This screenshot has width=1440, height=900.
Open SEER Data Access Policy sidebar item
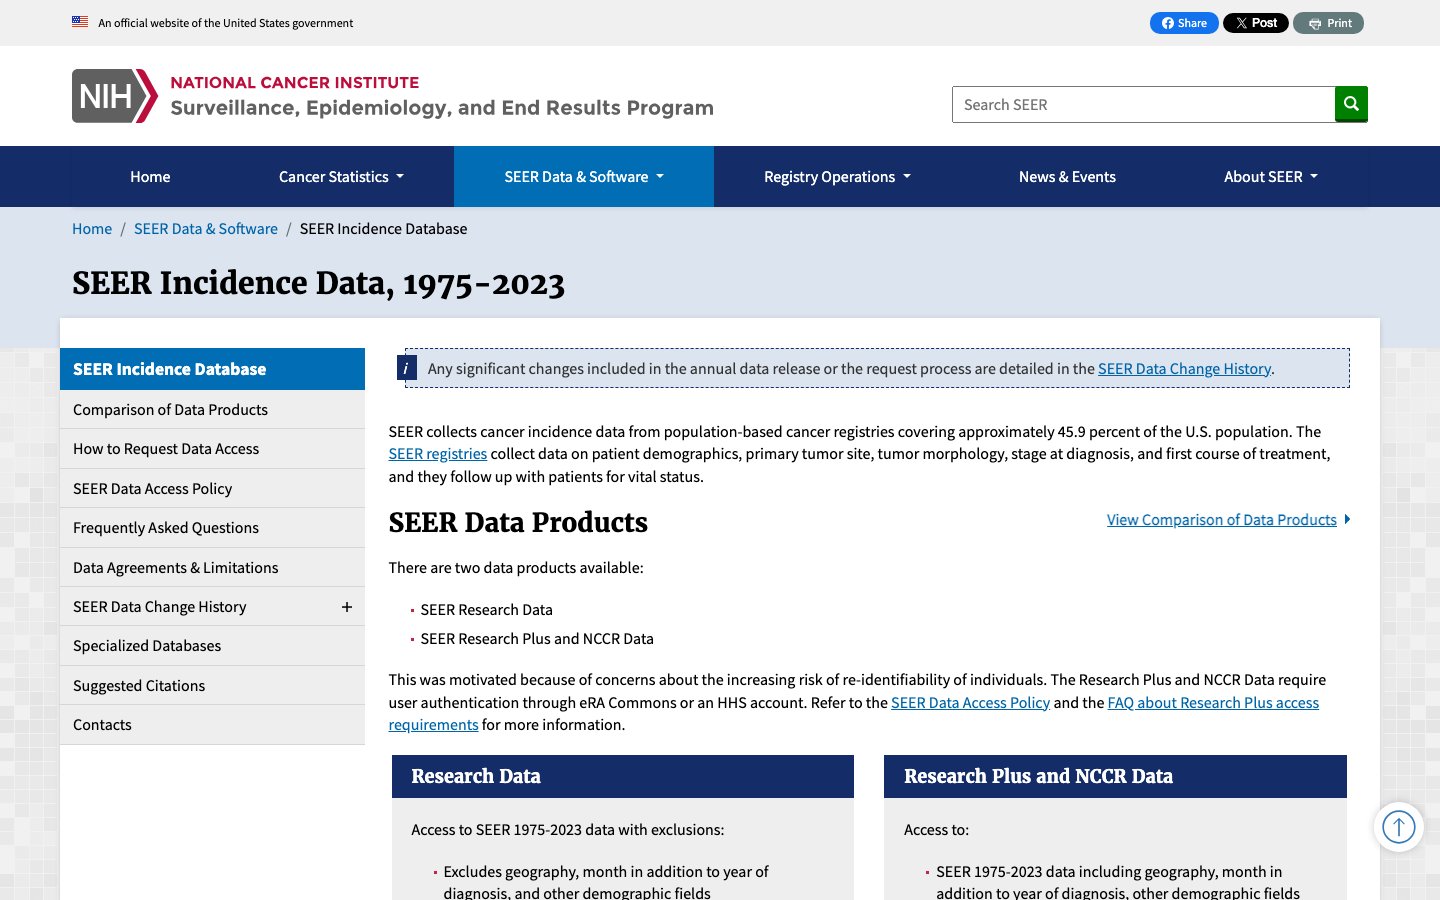[212, 489]
